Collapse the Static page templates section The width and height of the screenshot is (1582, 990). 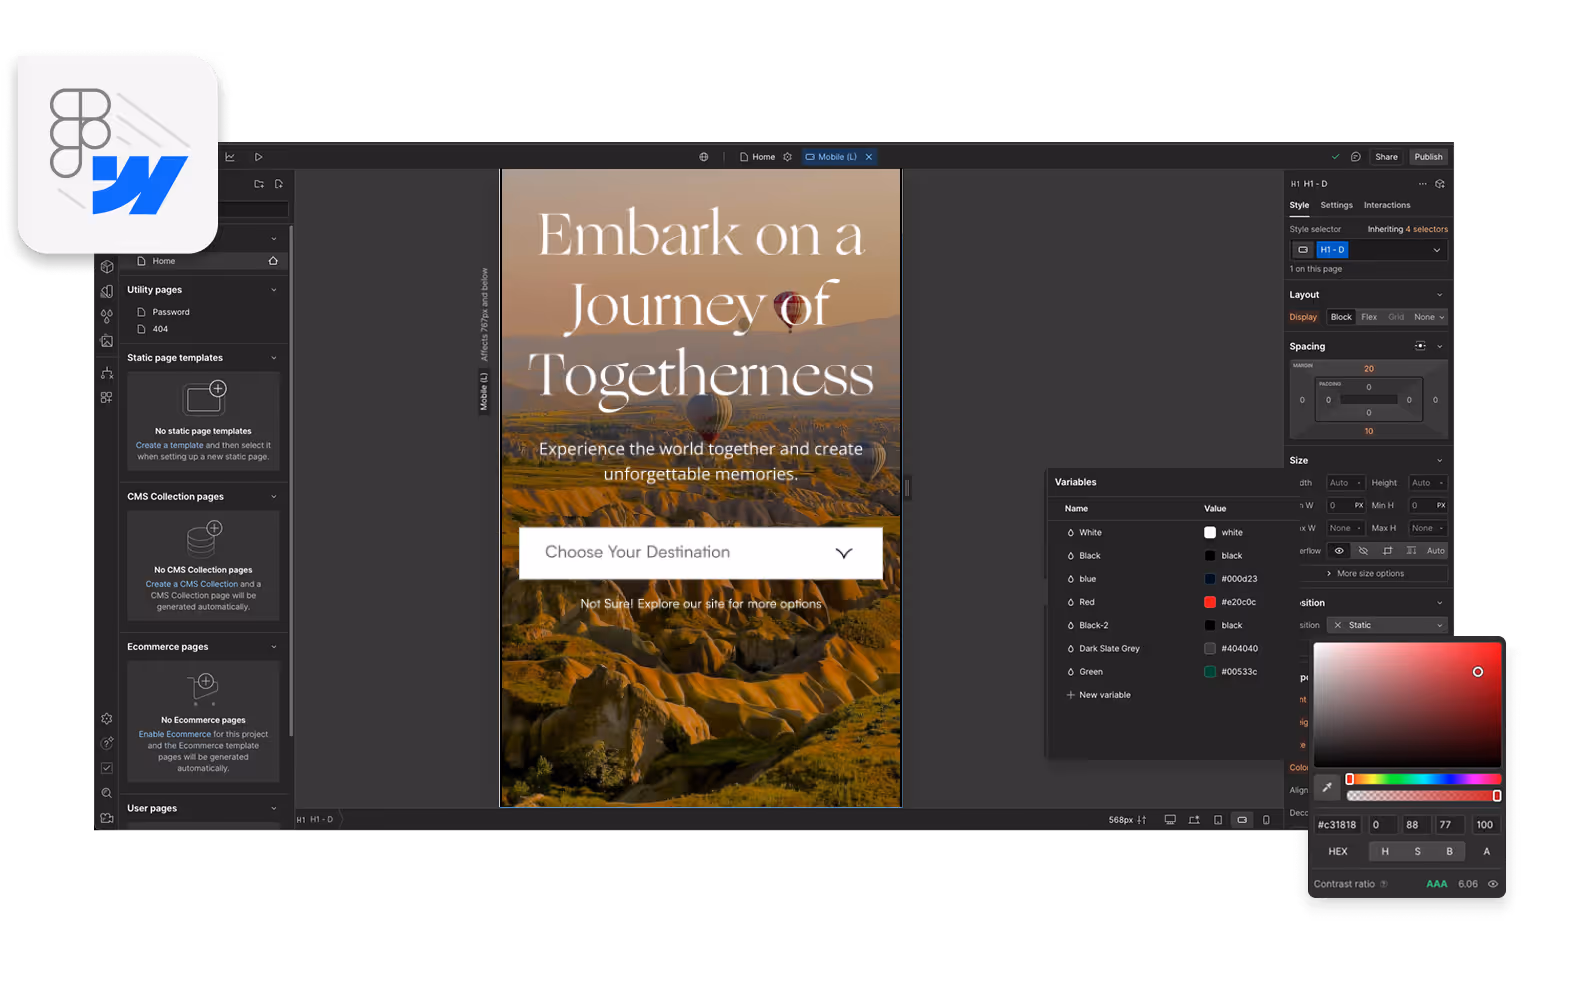274,358
